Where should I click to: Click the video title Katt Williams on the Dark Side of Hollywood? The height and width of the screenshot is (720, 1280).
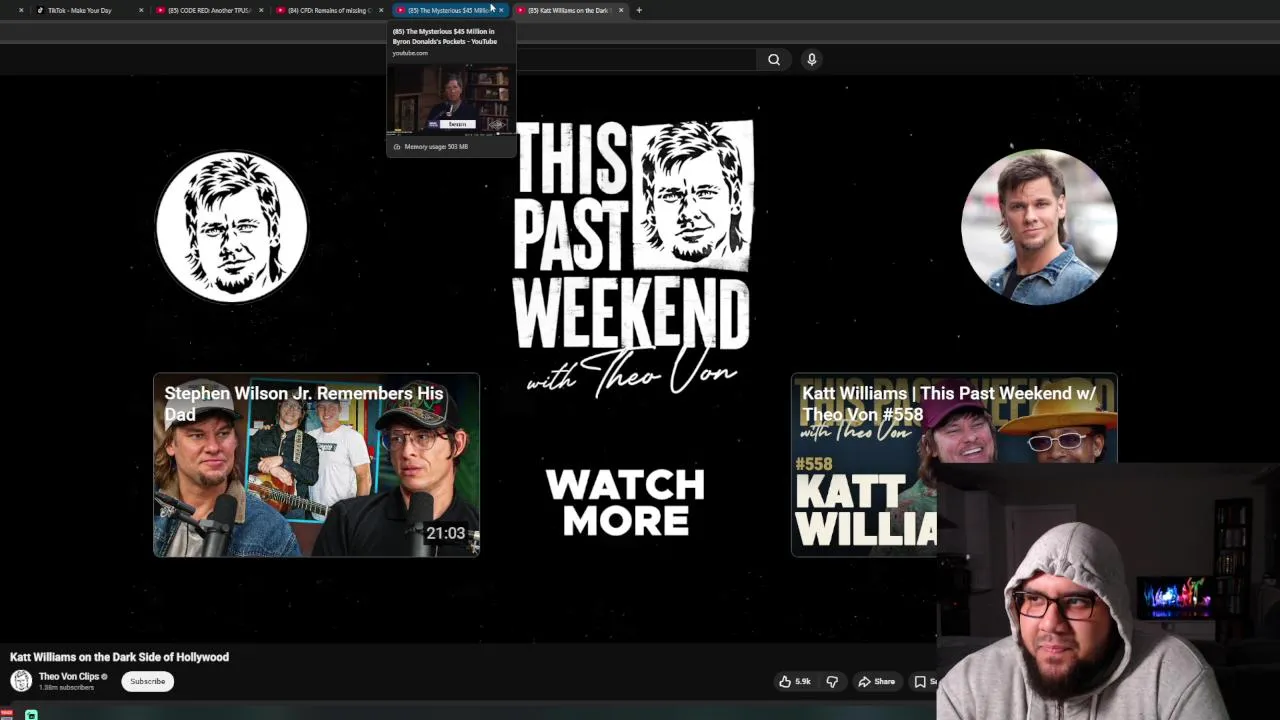click(x=119, y=657)
